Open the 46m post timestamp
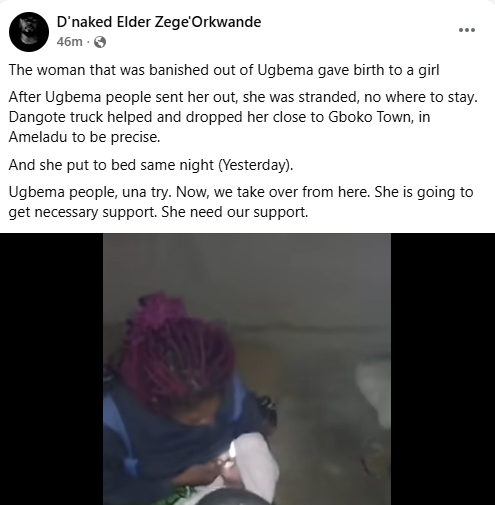This screenshot has width=495, height=505. coord(69,42)
